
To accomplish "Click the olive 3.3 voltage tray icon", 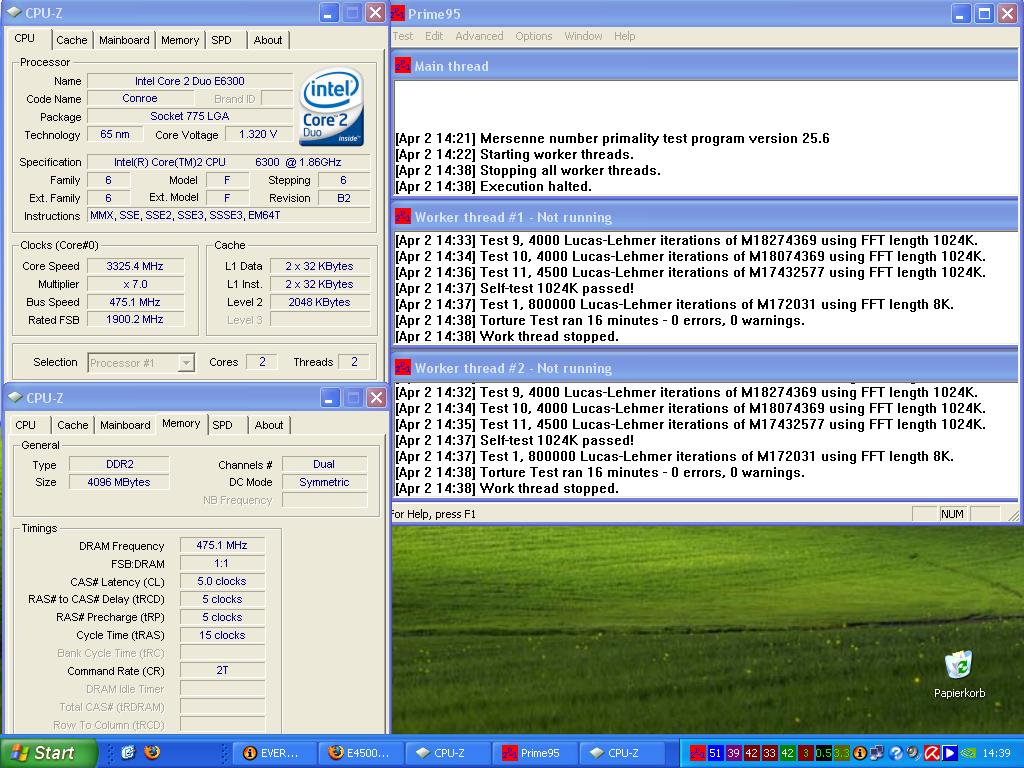I will pos(842,753).
